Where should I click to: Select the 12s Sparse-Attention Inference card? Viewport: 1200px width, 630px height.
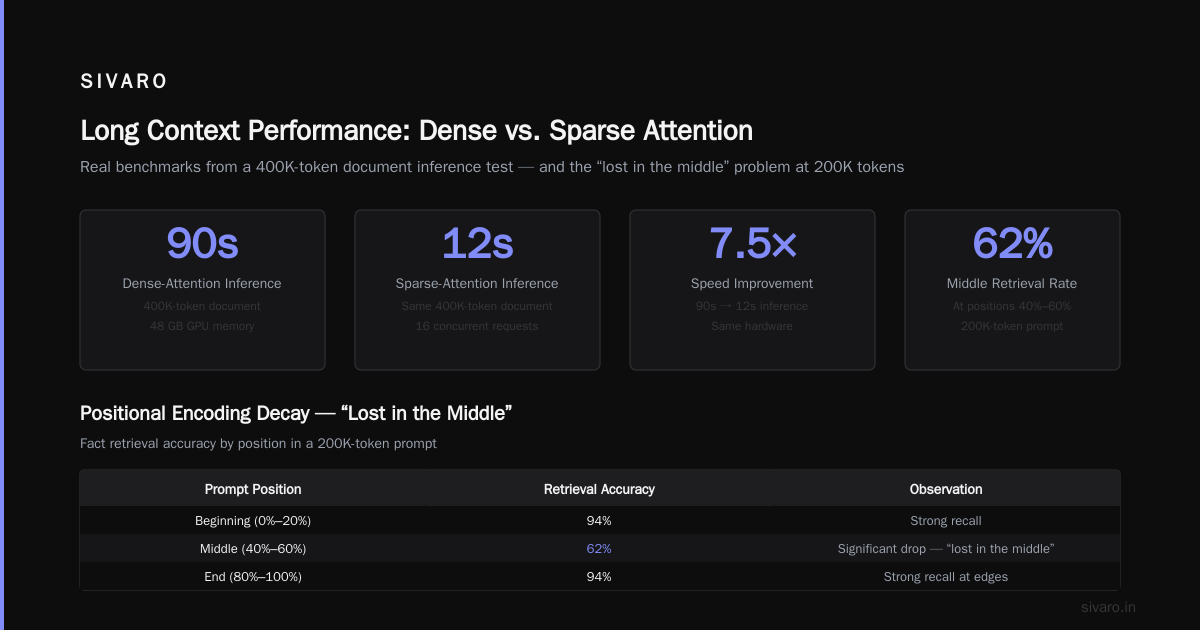point(477,290)
